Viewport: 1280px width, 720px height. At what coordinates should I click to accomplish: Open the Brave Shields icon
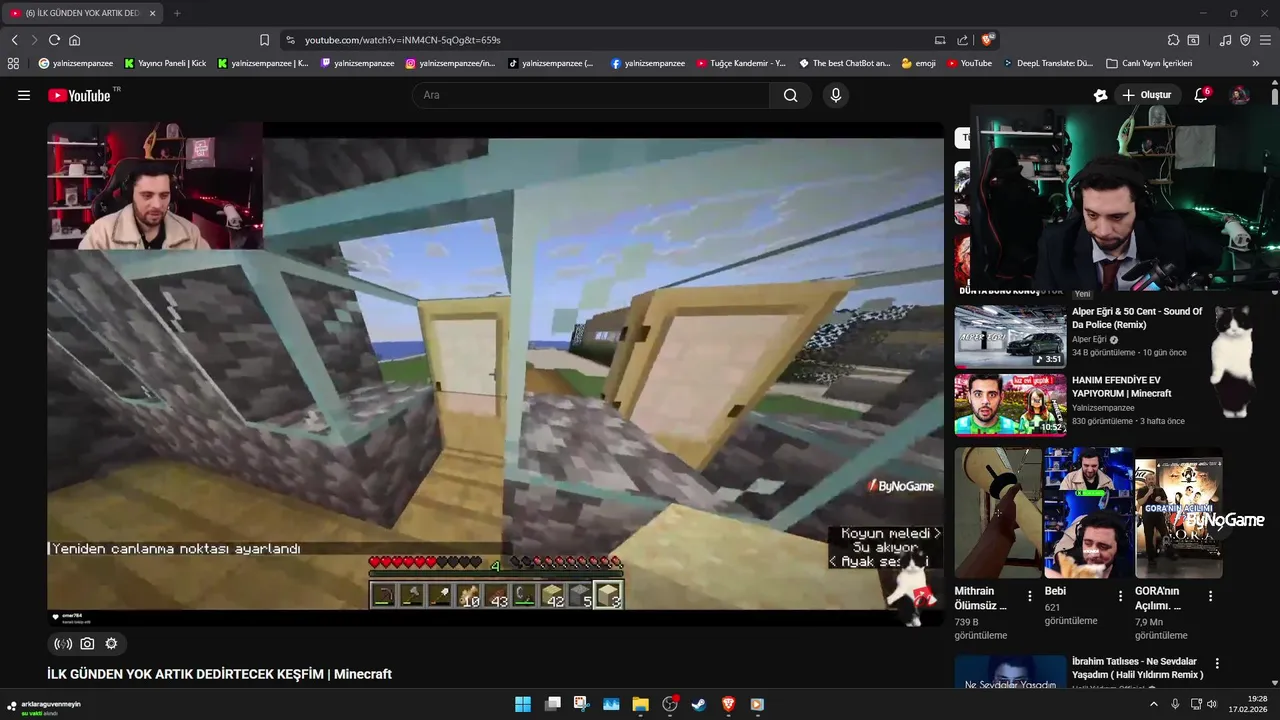click(988, 40)
